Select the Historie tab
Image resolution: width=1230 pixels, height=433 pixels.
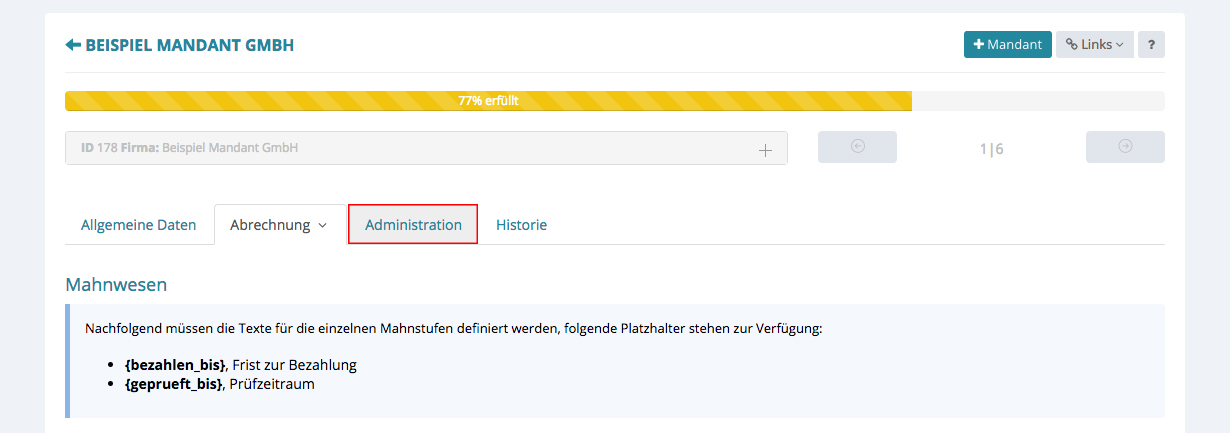521,225
